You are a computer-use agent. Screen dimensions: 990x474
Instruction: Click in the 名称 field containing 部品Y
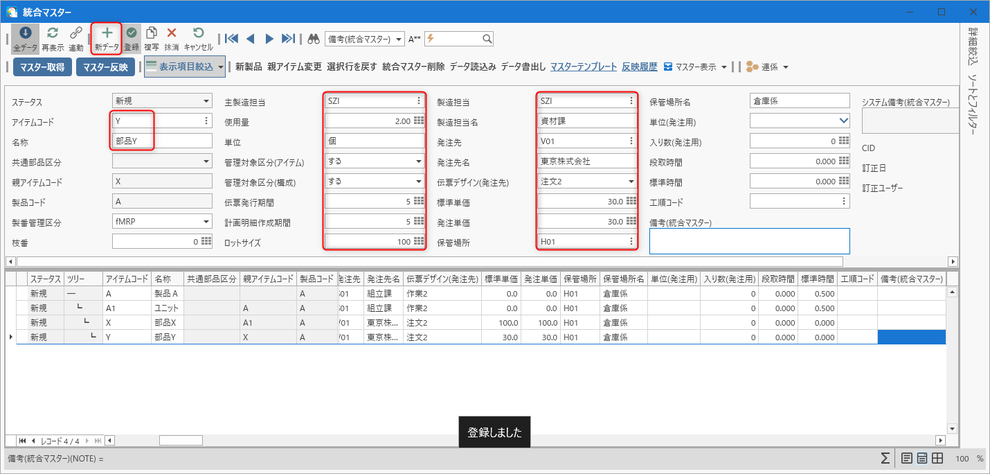[163, 141]
